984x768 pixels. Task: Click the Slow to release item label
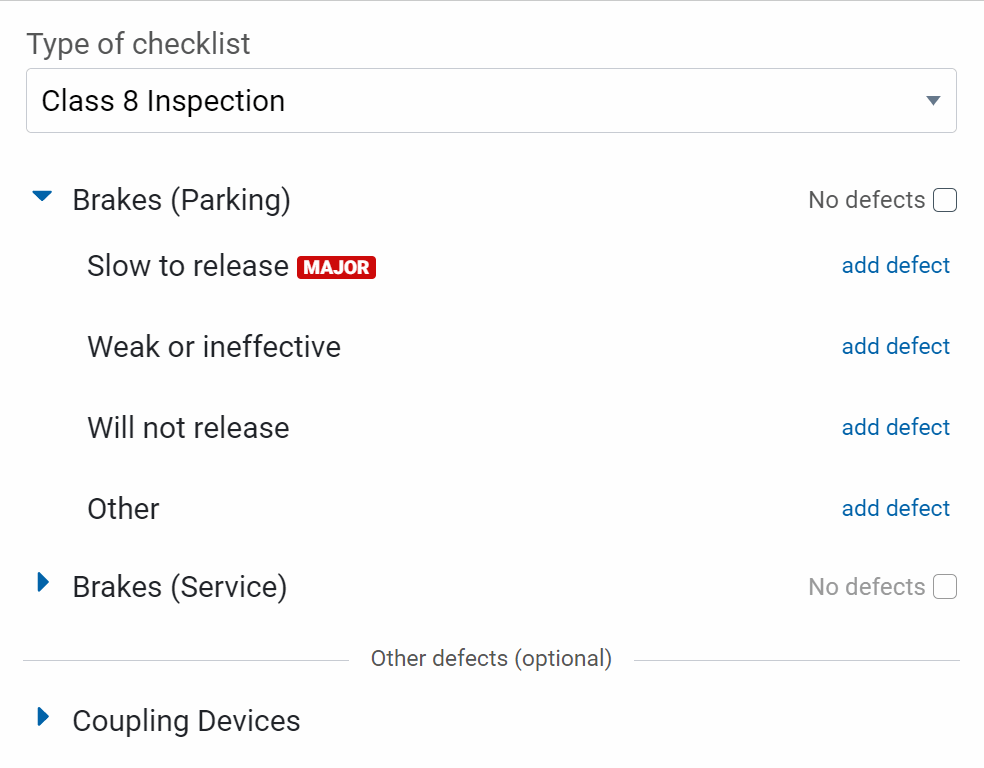(x=188, y=266)
